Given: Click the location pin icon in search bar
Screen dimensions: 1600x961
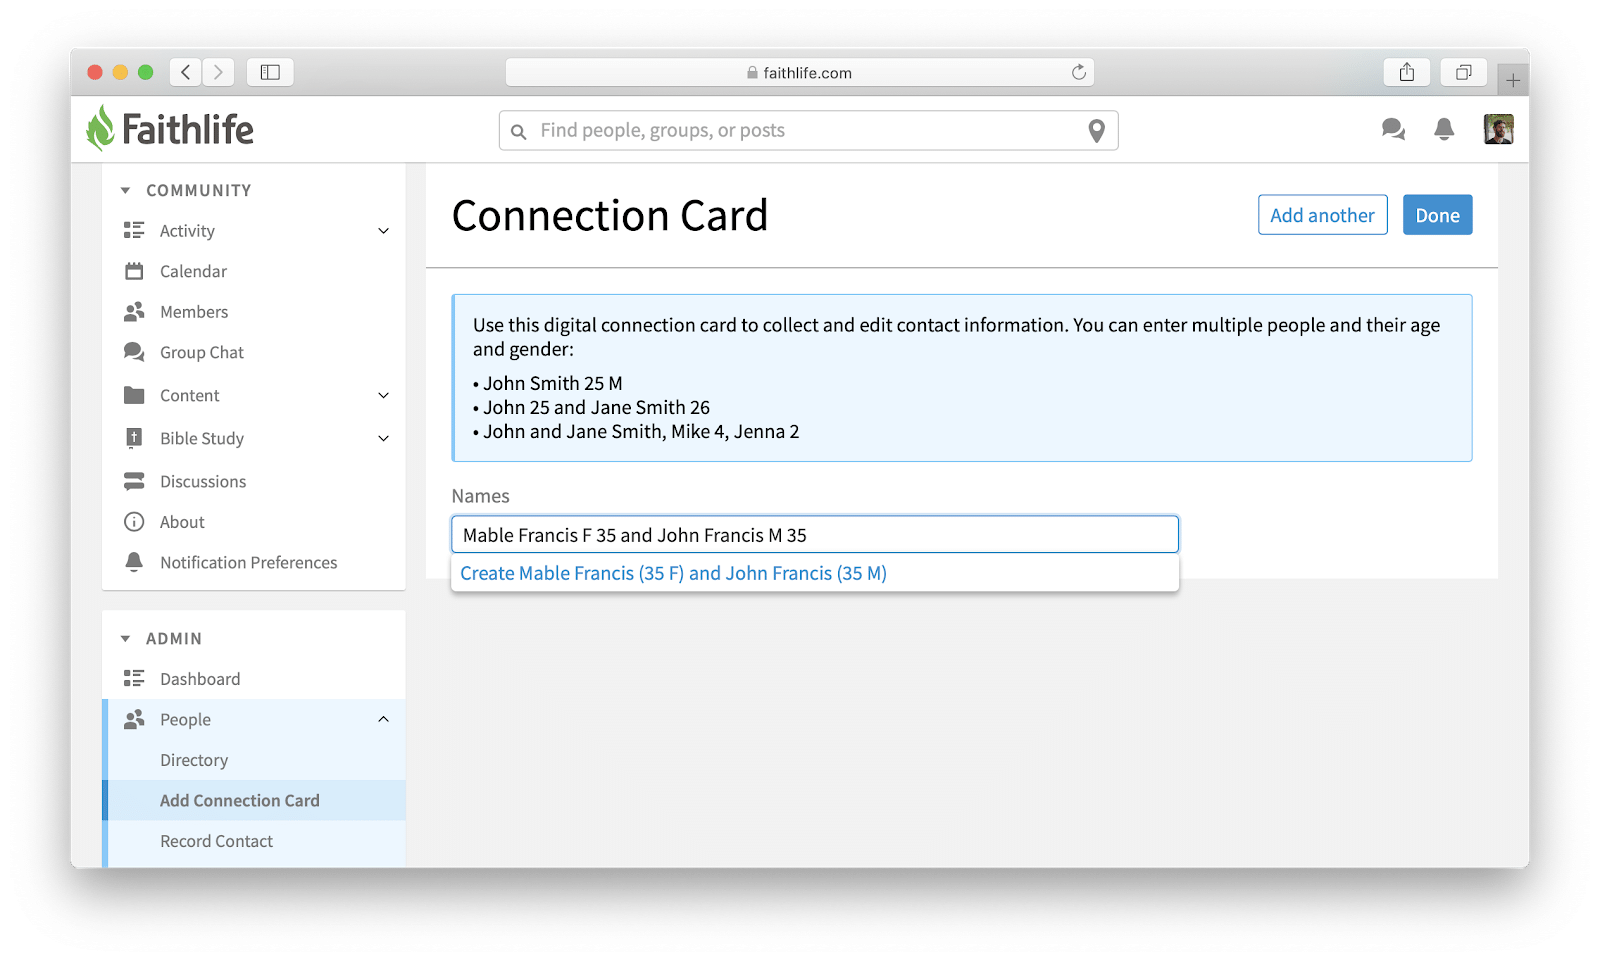Looking at the screenshot, I should coord(1096,131).
